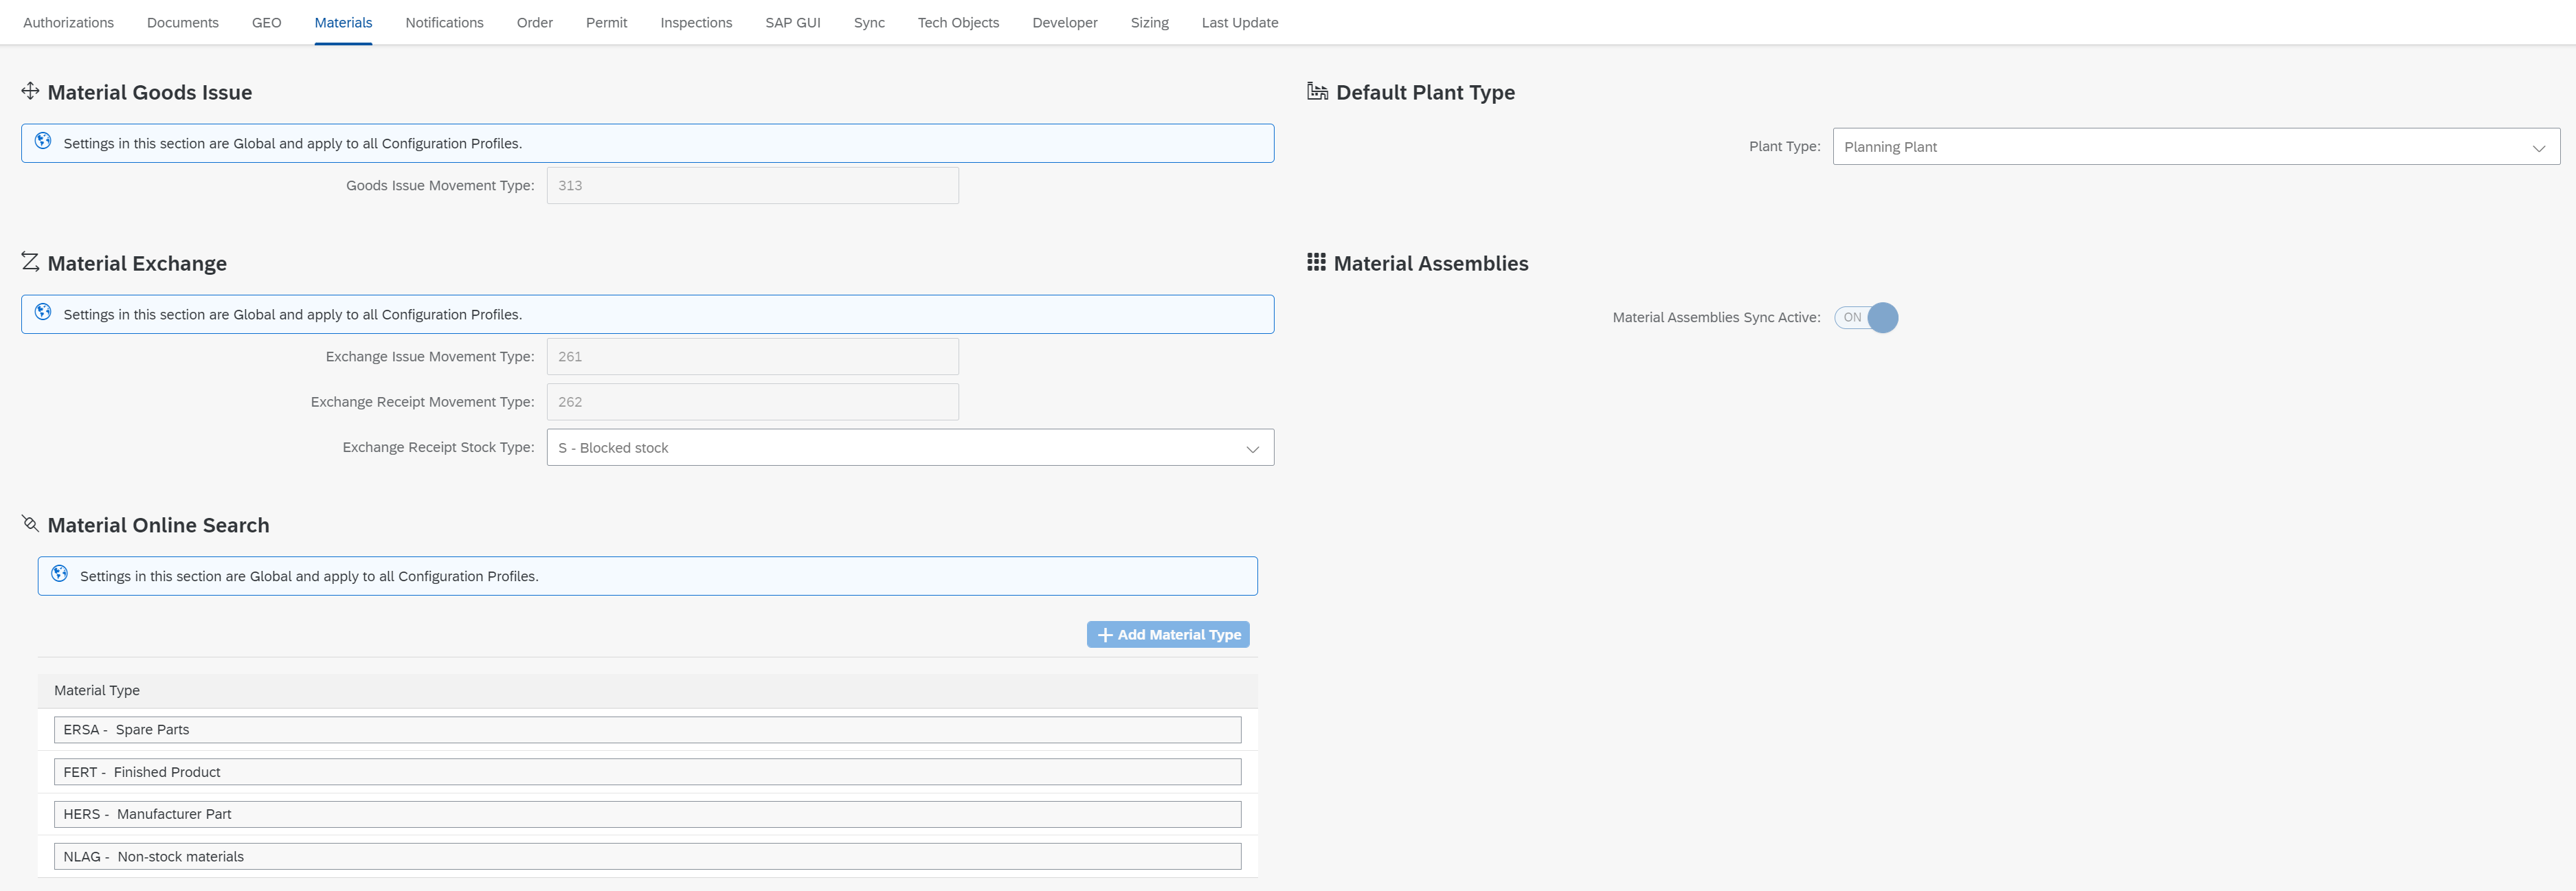This screenshot has height=891, width=2576.
Task: Click the Default Plant Type factory icon
Action: [1317, 91]
